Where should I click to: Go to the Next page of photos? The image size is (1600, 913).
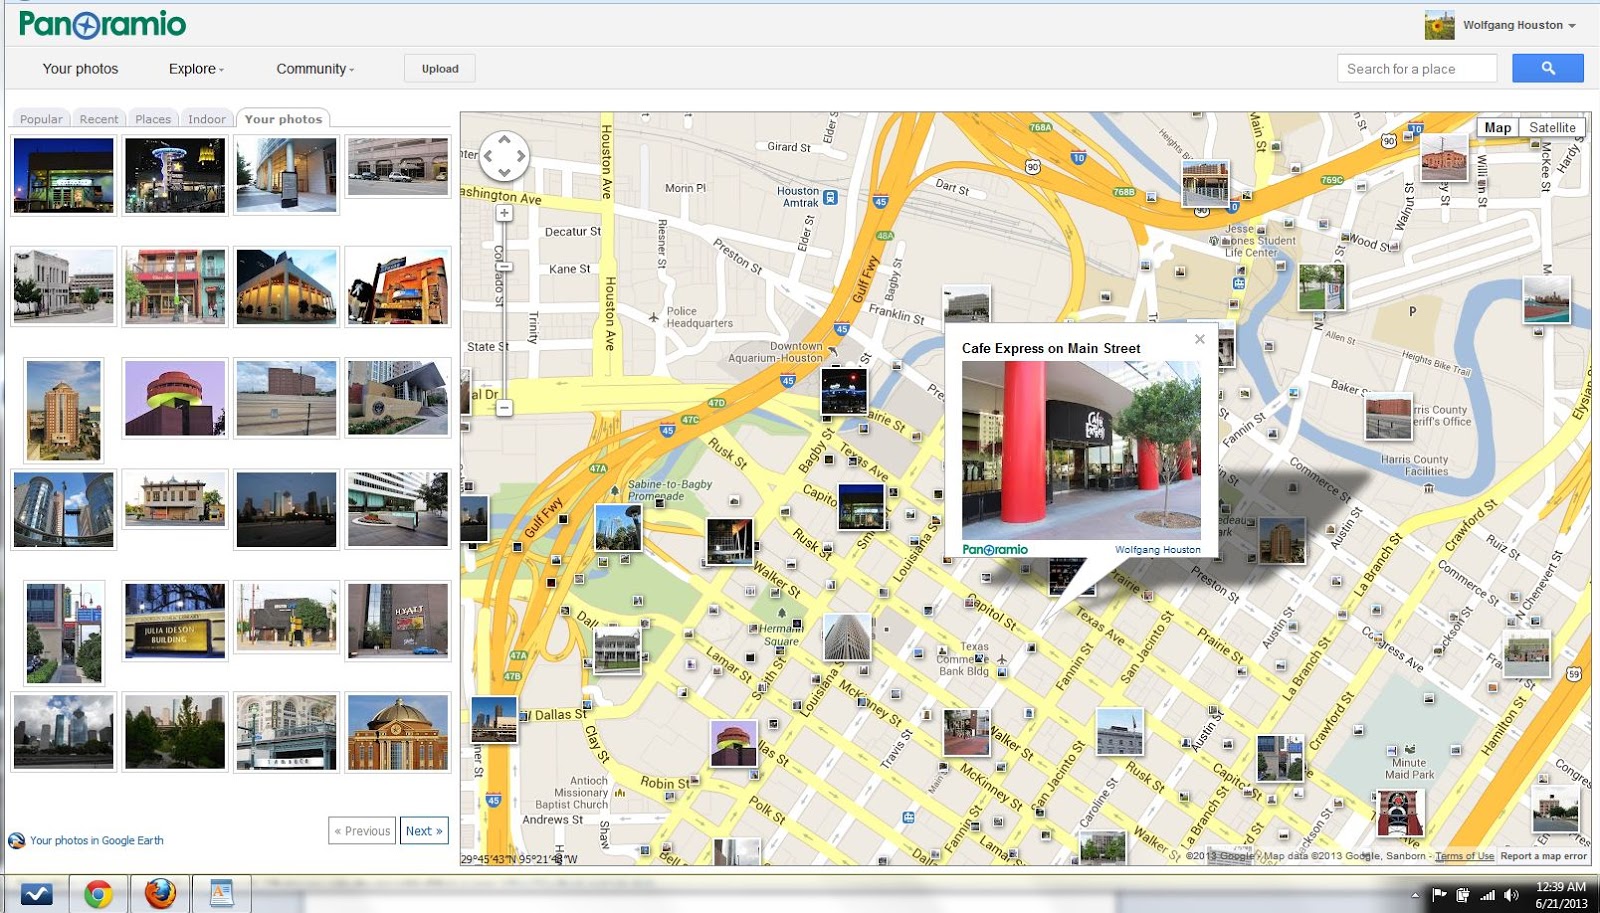coord(424,831)
